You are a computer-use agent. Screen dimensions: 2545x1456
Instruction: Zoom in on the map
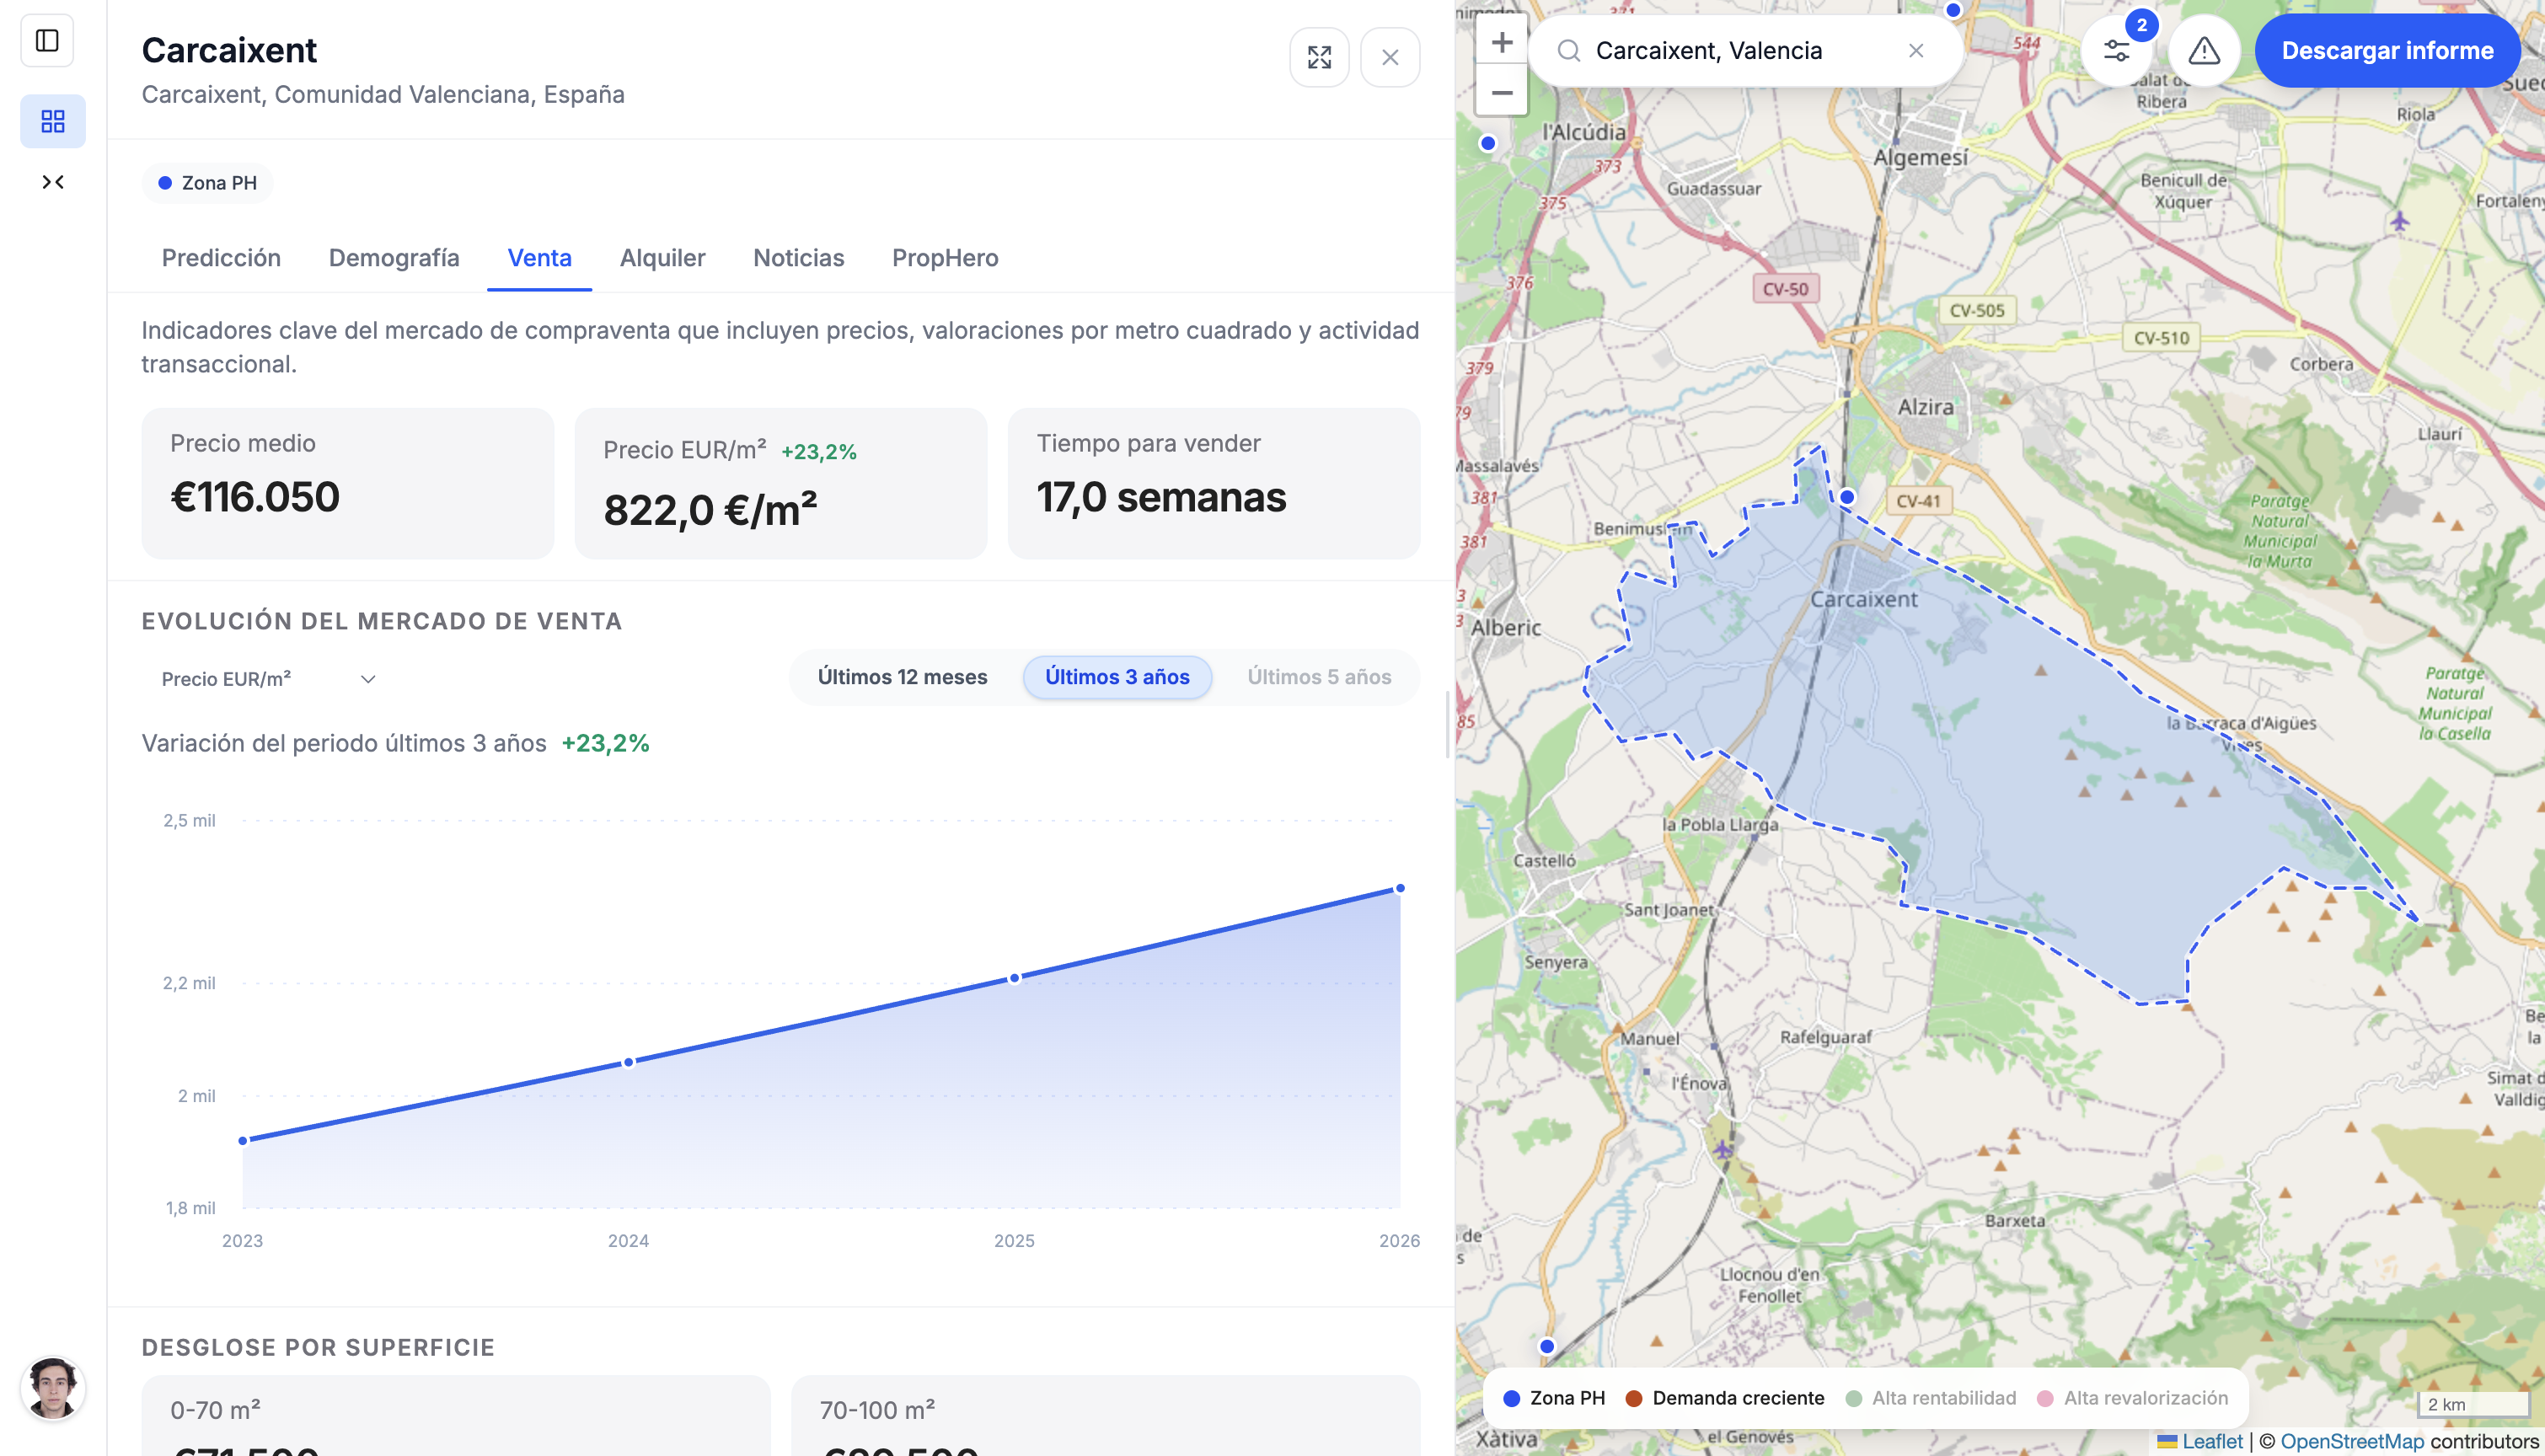[x=1502, y=42]
